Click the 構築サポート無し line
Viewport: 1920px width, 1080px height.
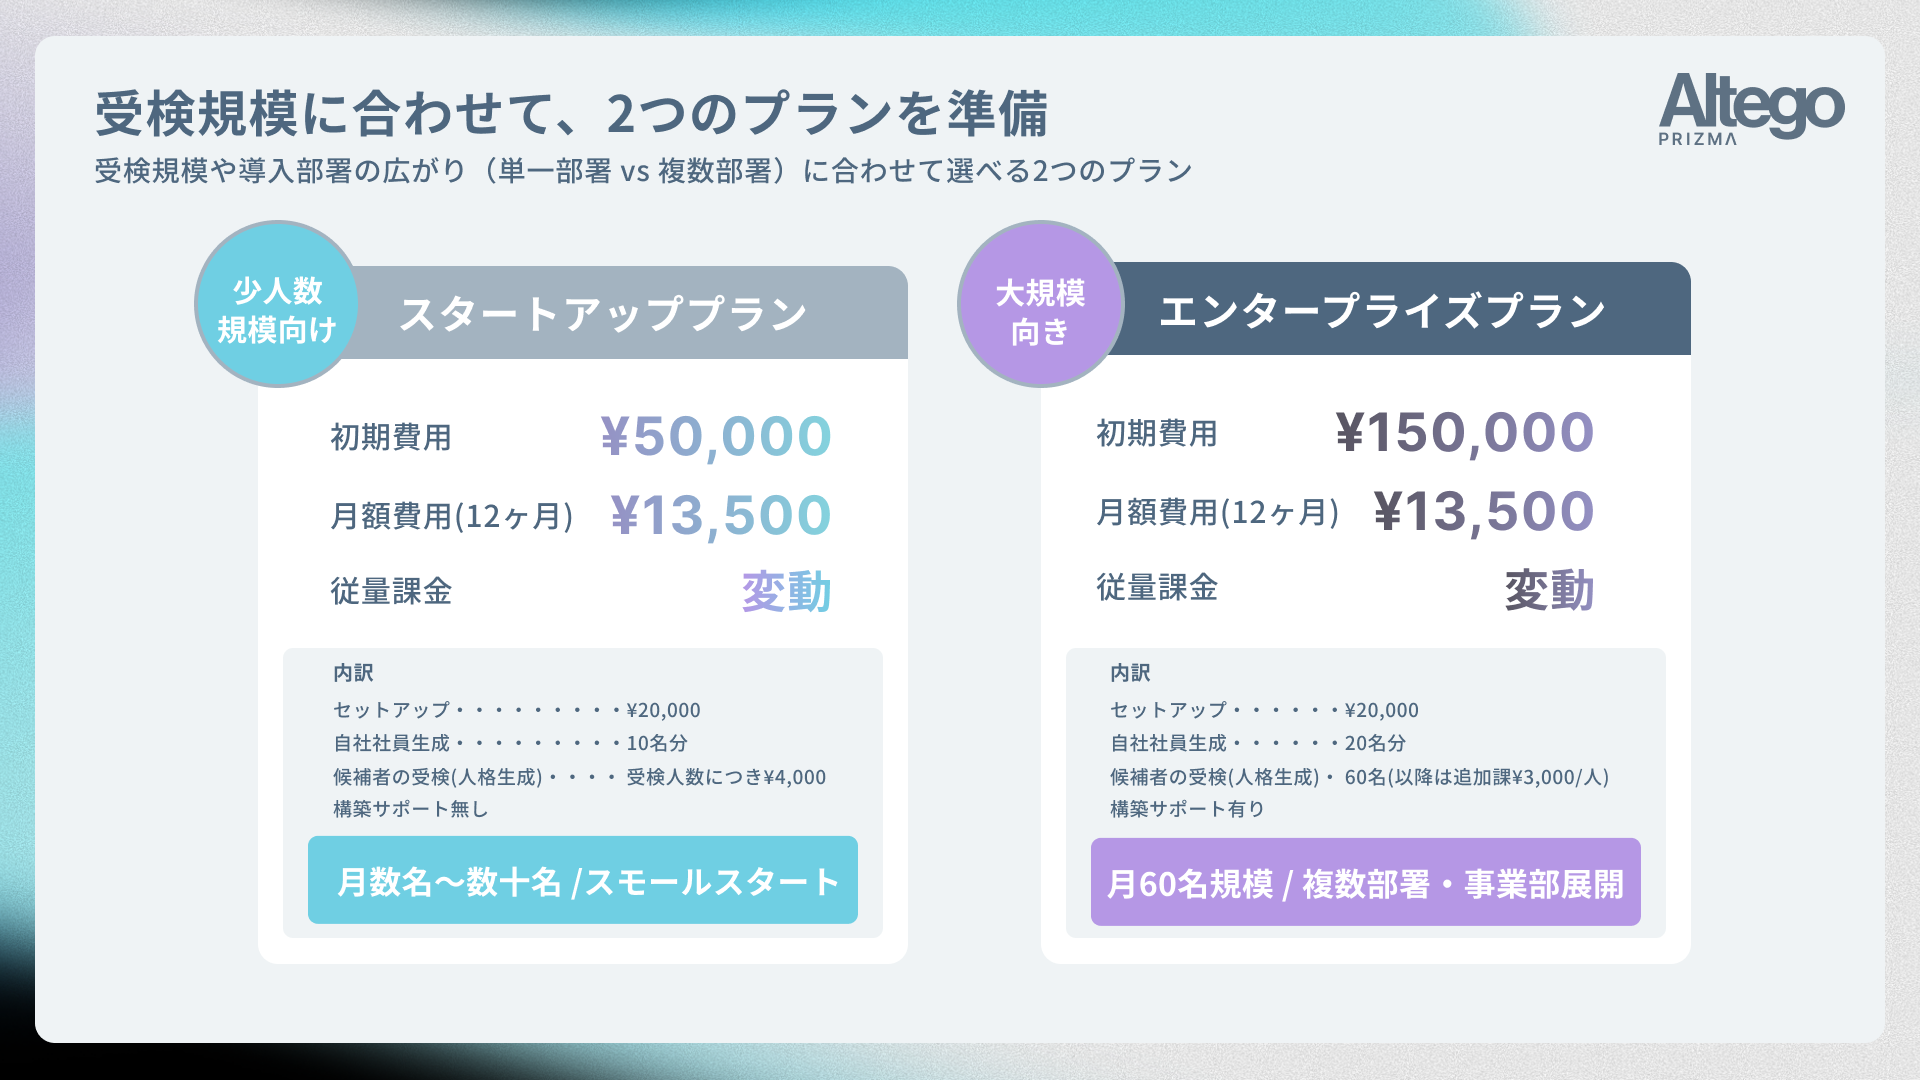click(411, 809)
